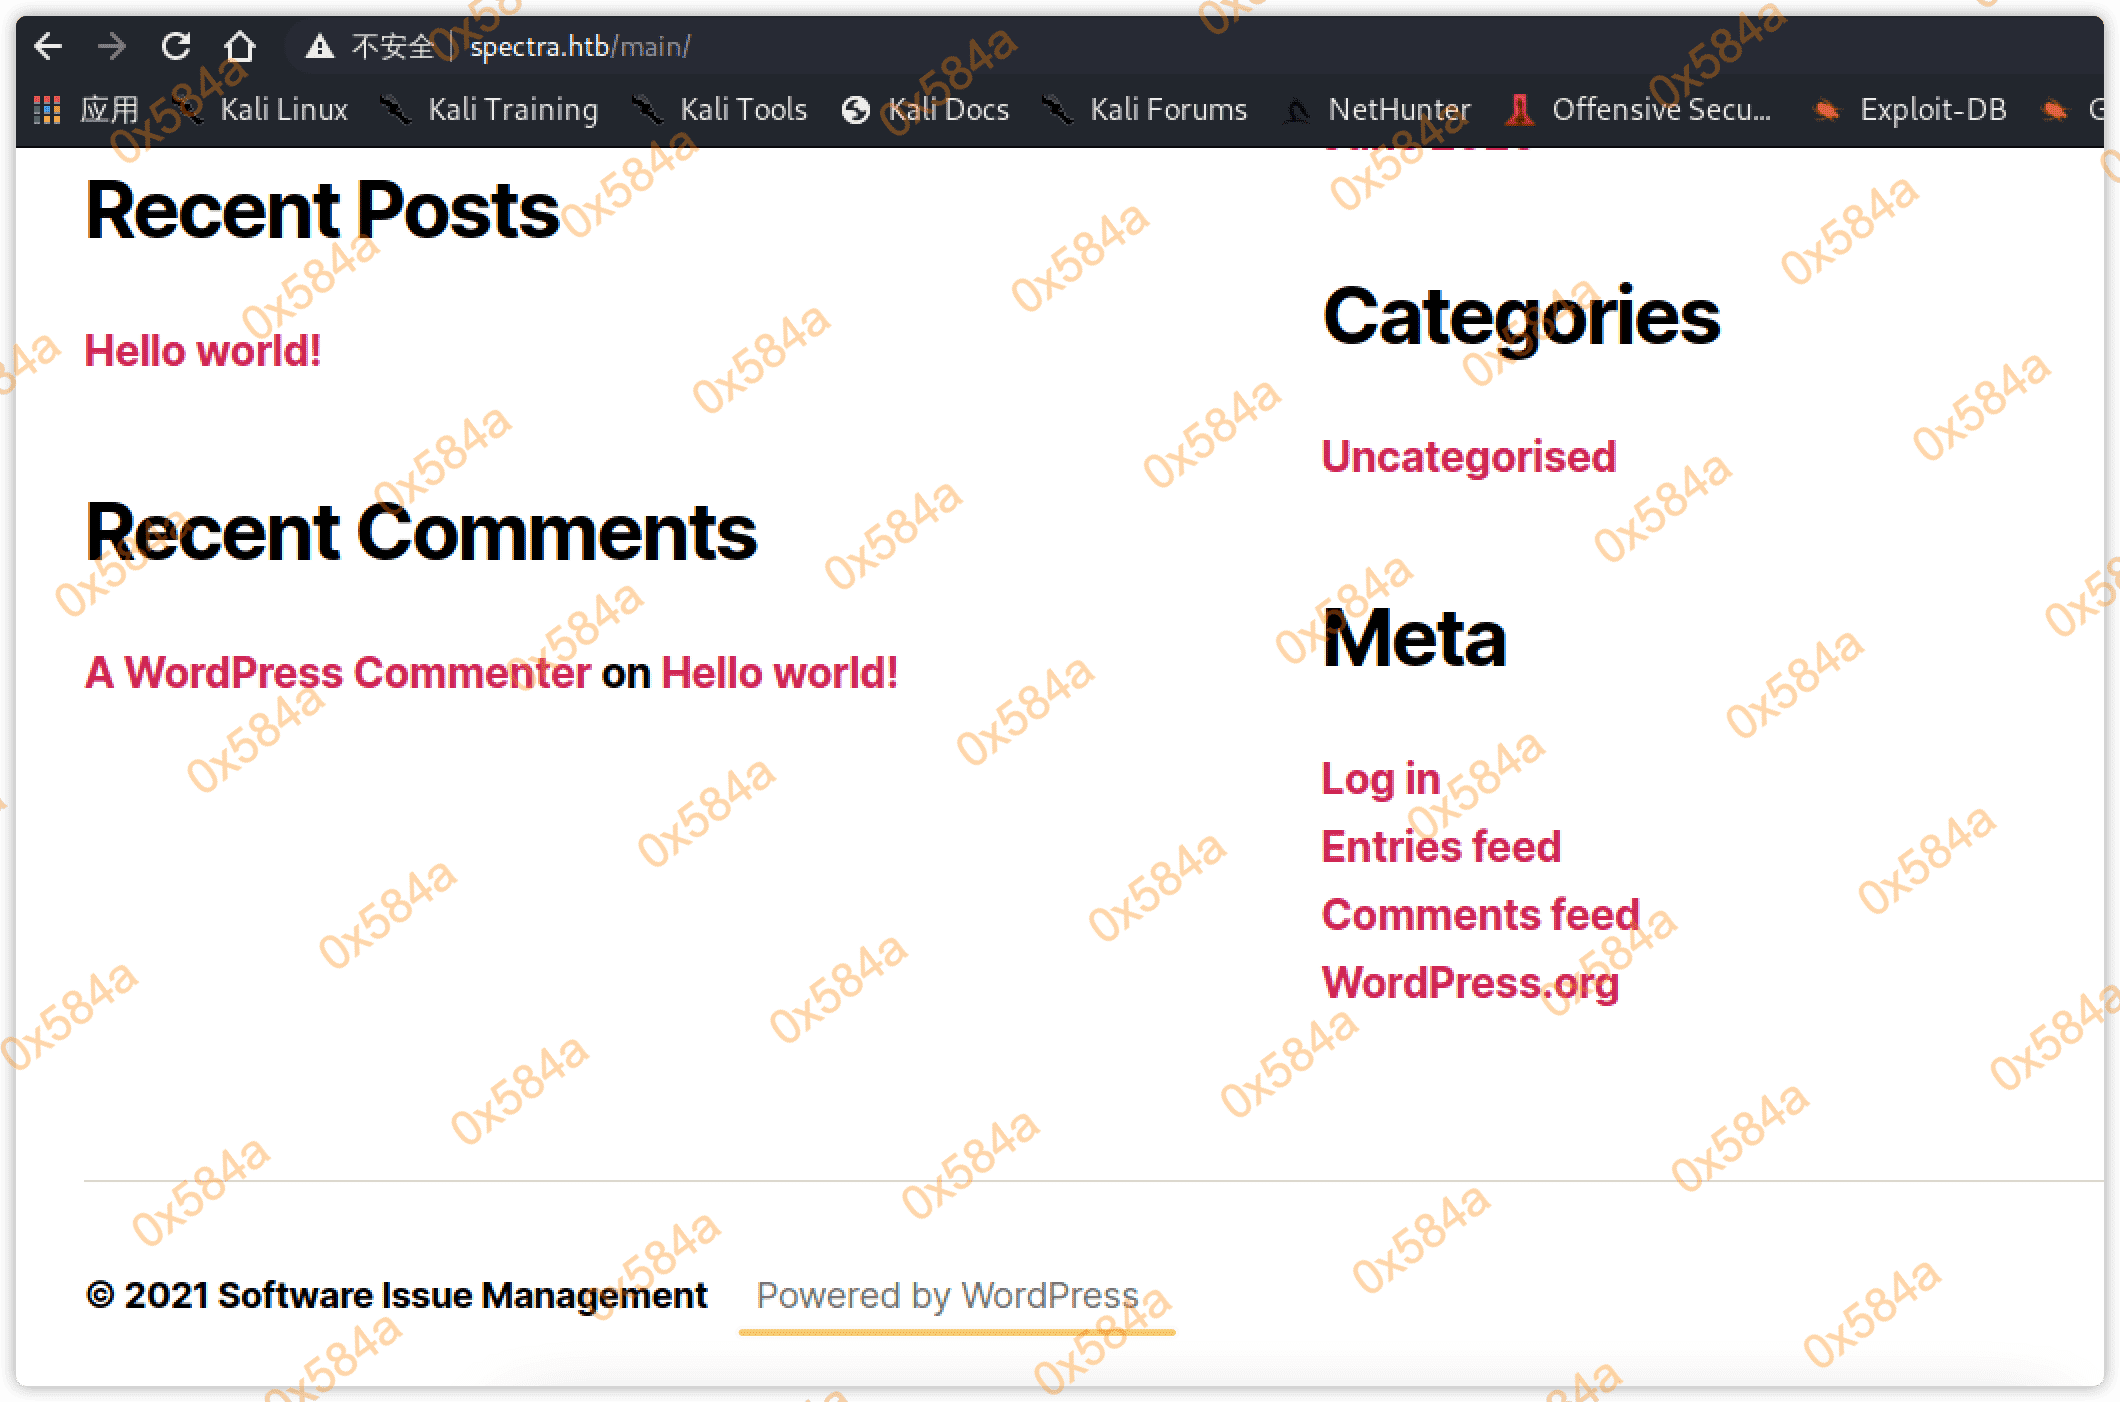
Task: Open the apps grid icon in bookmarks
Action: click(47, 109)
